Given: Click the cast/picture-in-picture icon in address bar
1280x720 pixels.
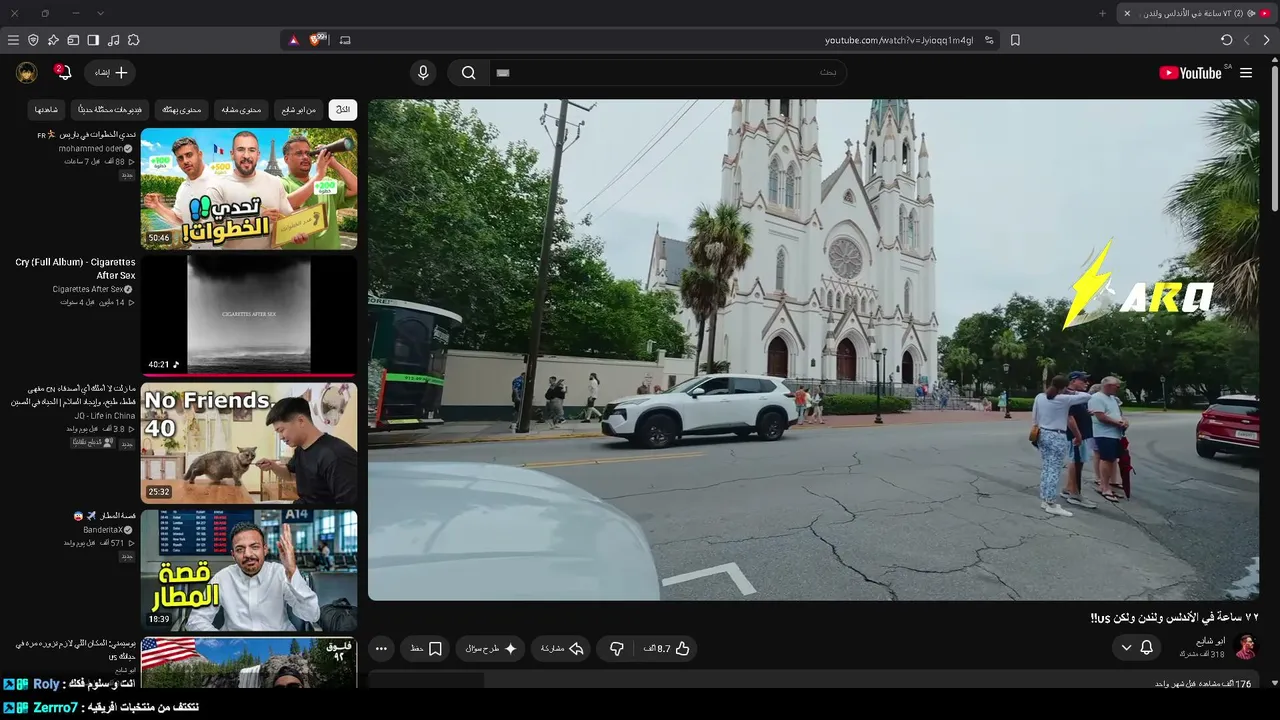Looking at the screenshot, I should click(346, 40).
